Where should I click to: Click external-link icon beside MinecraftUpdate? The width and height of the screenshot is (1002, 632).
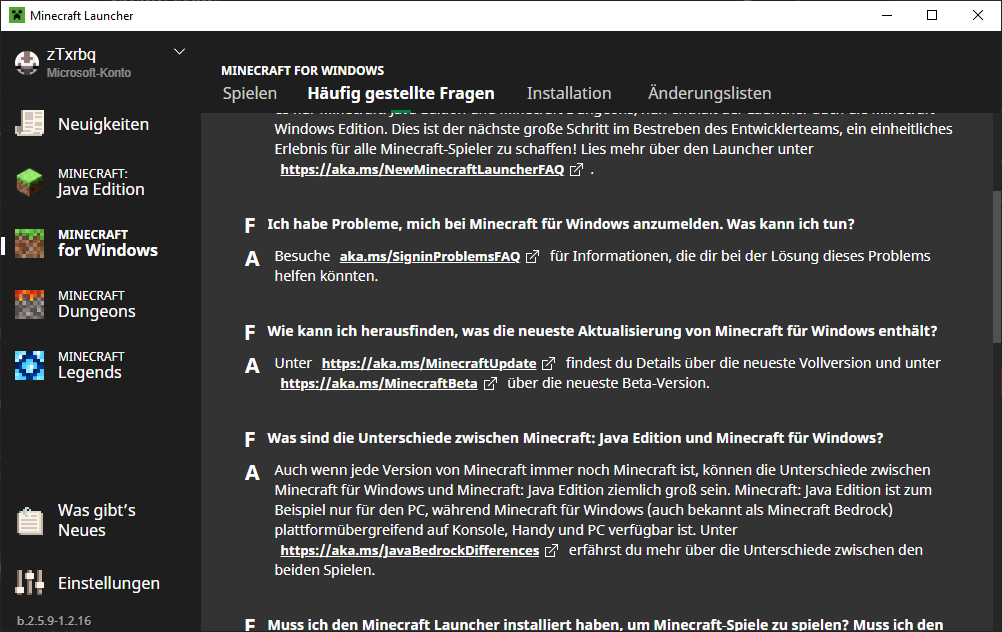tap(548, 364)
